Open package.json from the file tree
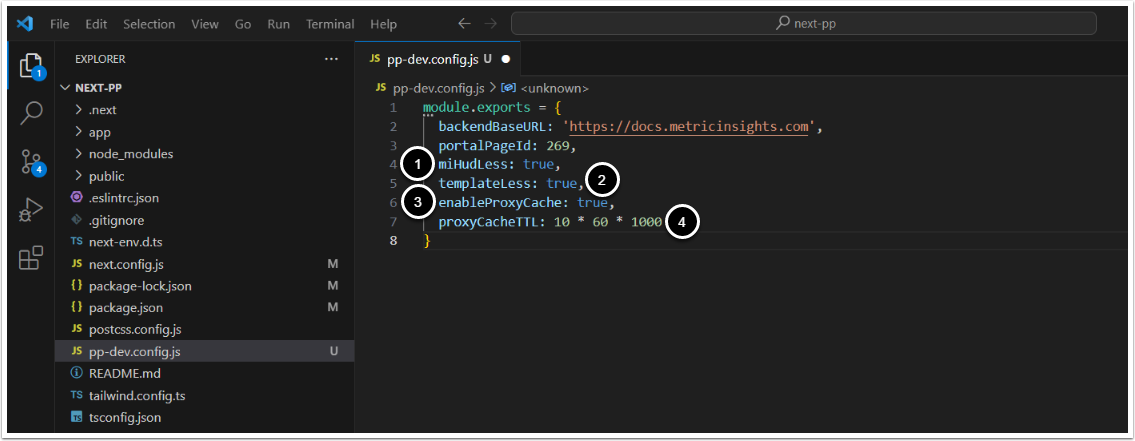The height and width of the screenshot is (441, 1135). (126, 308)
